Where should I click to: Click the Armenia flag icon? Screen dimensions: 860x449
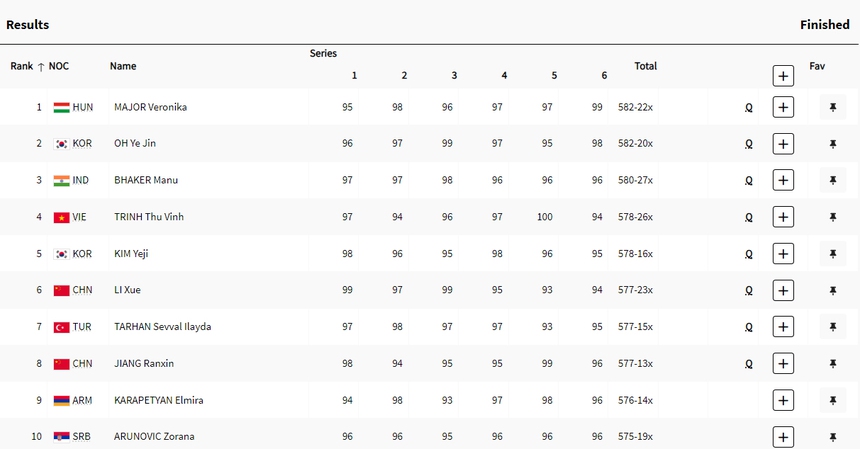(61, 400)
